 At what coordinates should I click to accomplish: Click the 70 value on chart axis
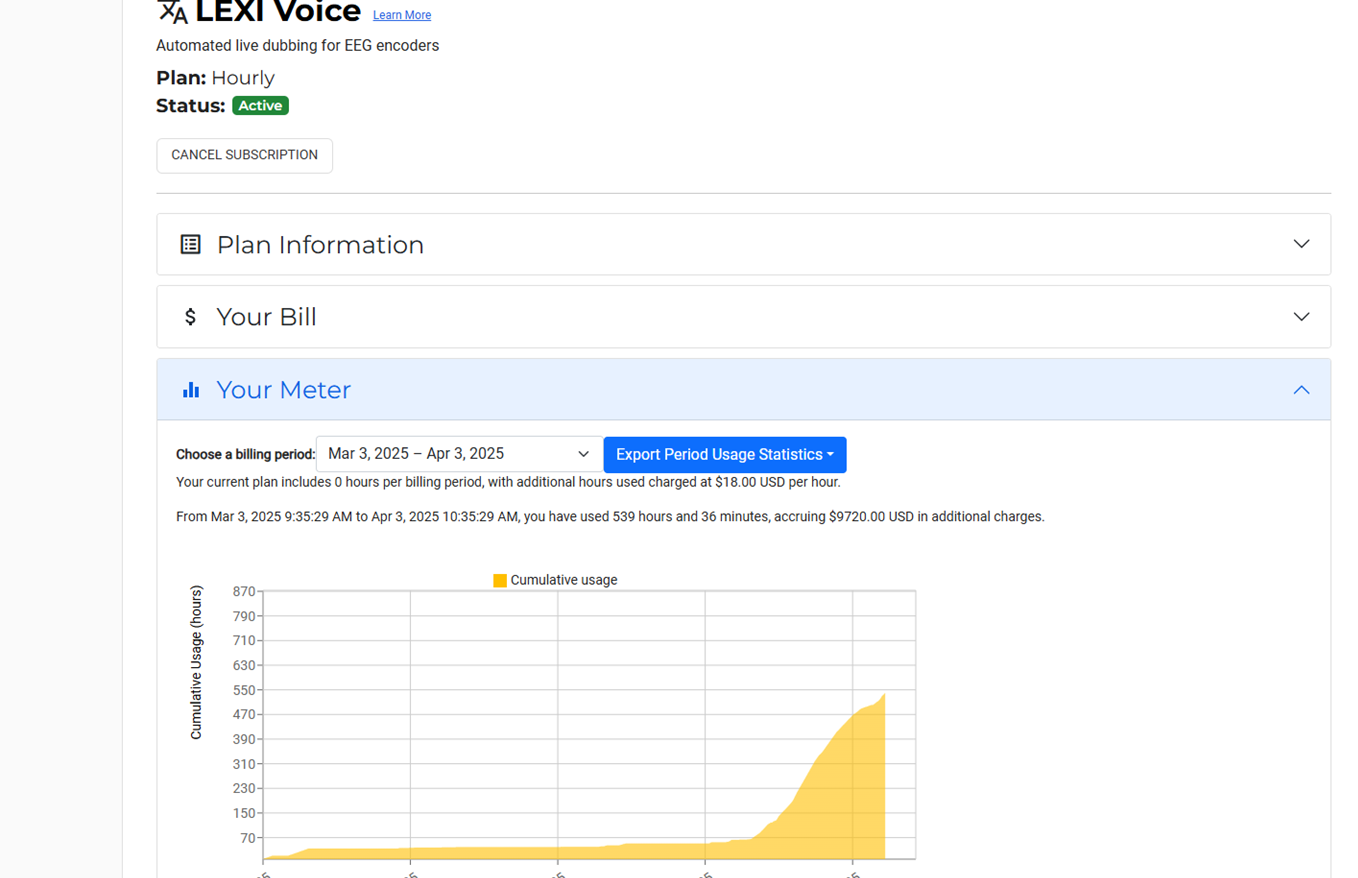(248, 838)
